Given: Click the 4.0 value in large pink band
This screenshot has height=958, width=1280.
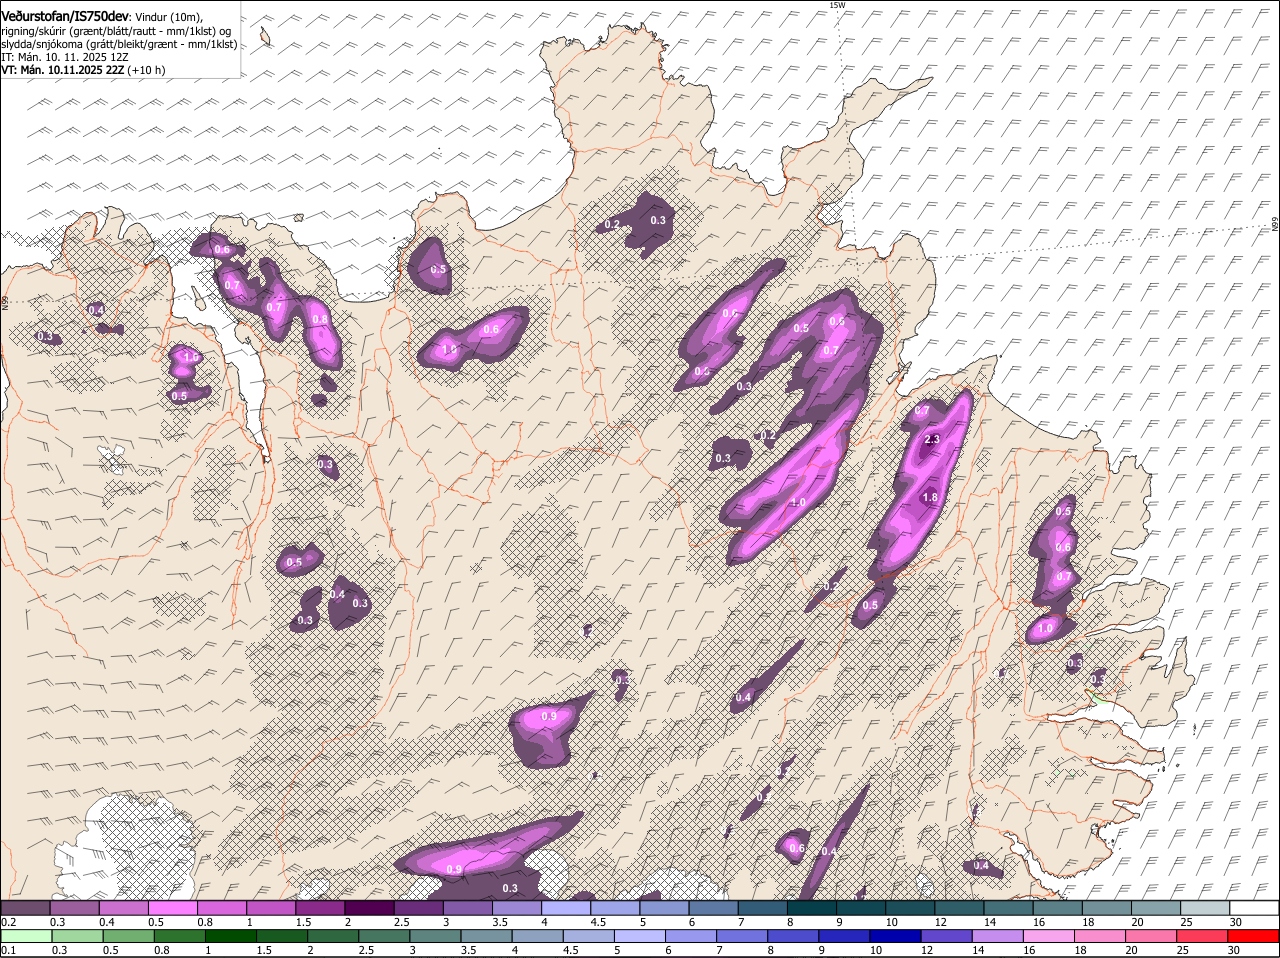Looking at the screenshot, I should (798, 503).
